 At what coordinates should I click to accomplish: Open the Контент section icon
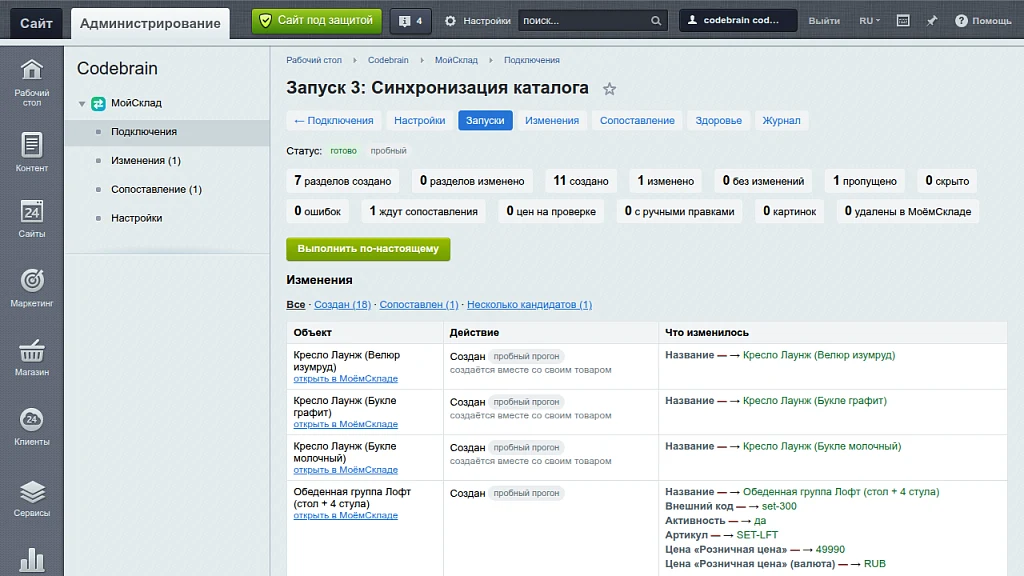[31, 145]
